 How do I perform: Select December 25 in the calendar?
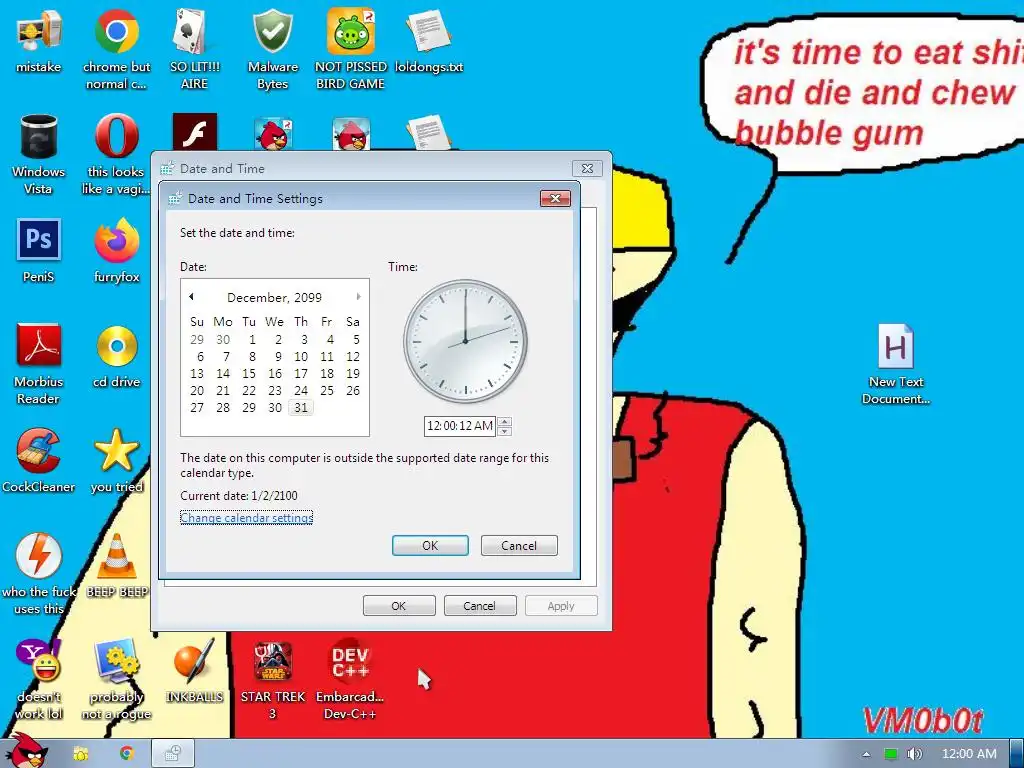[x=327, y=391]
